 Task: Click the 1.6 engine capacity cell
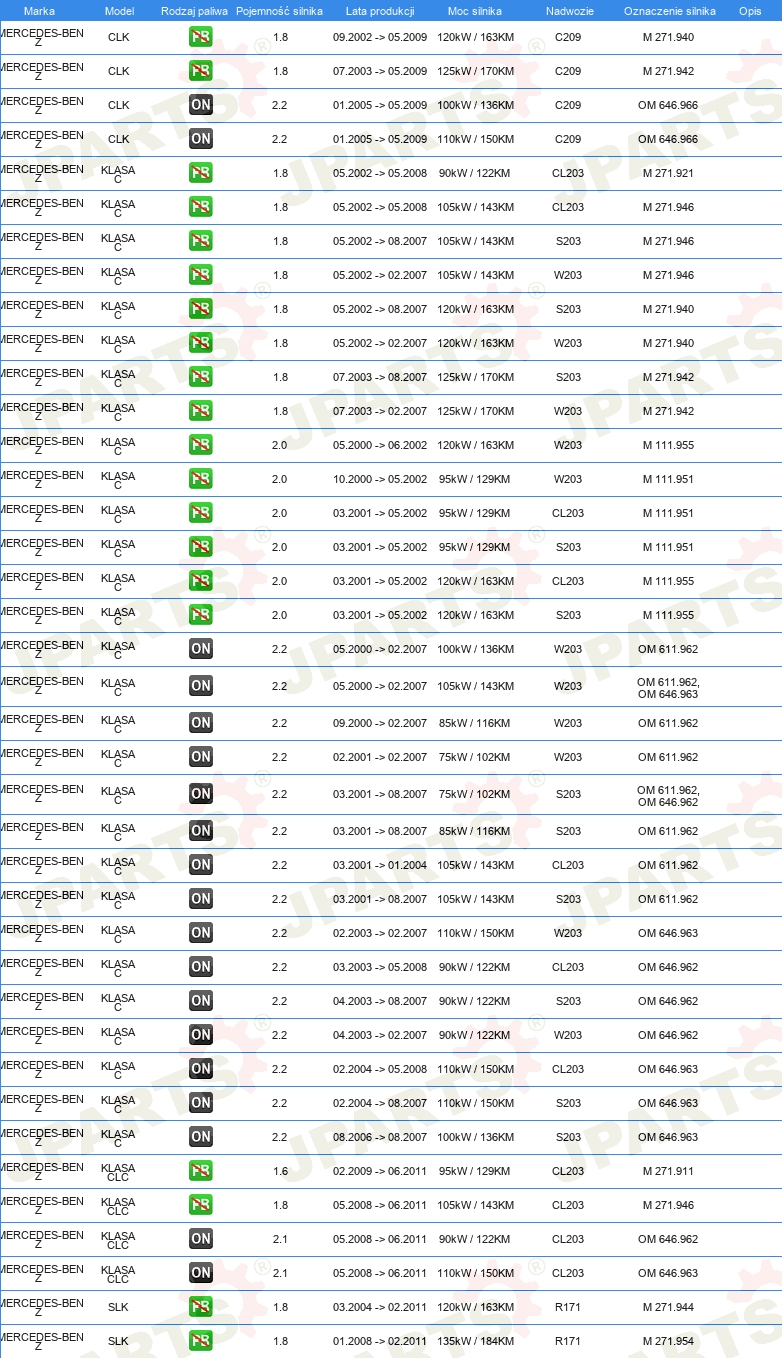pyautogui.click(x=280, y=1171)
